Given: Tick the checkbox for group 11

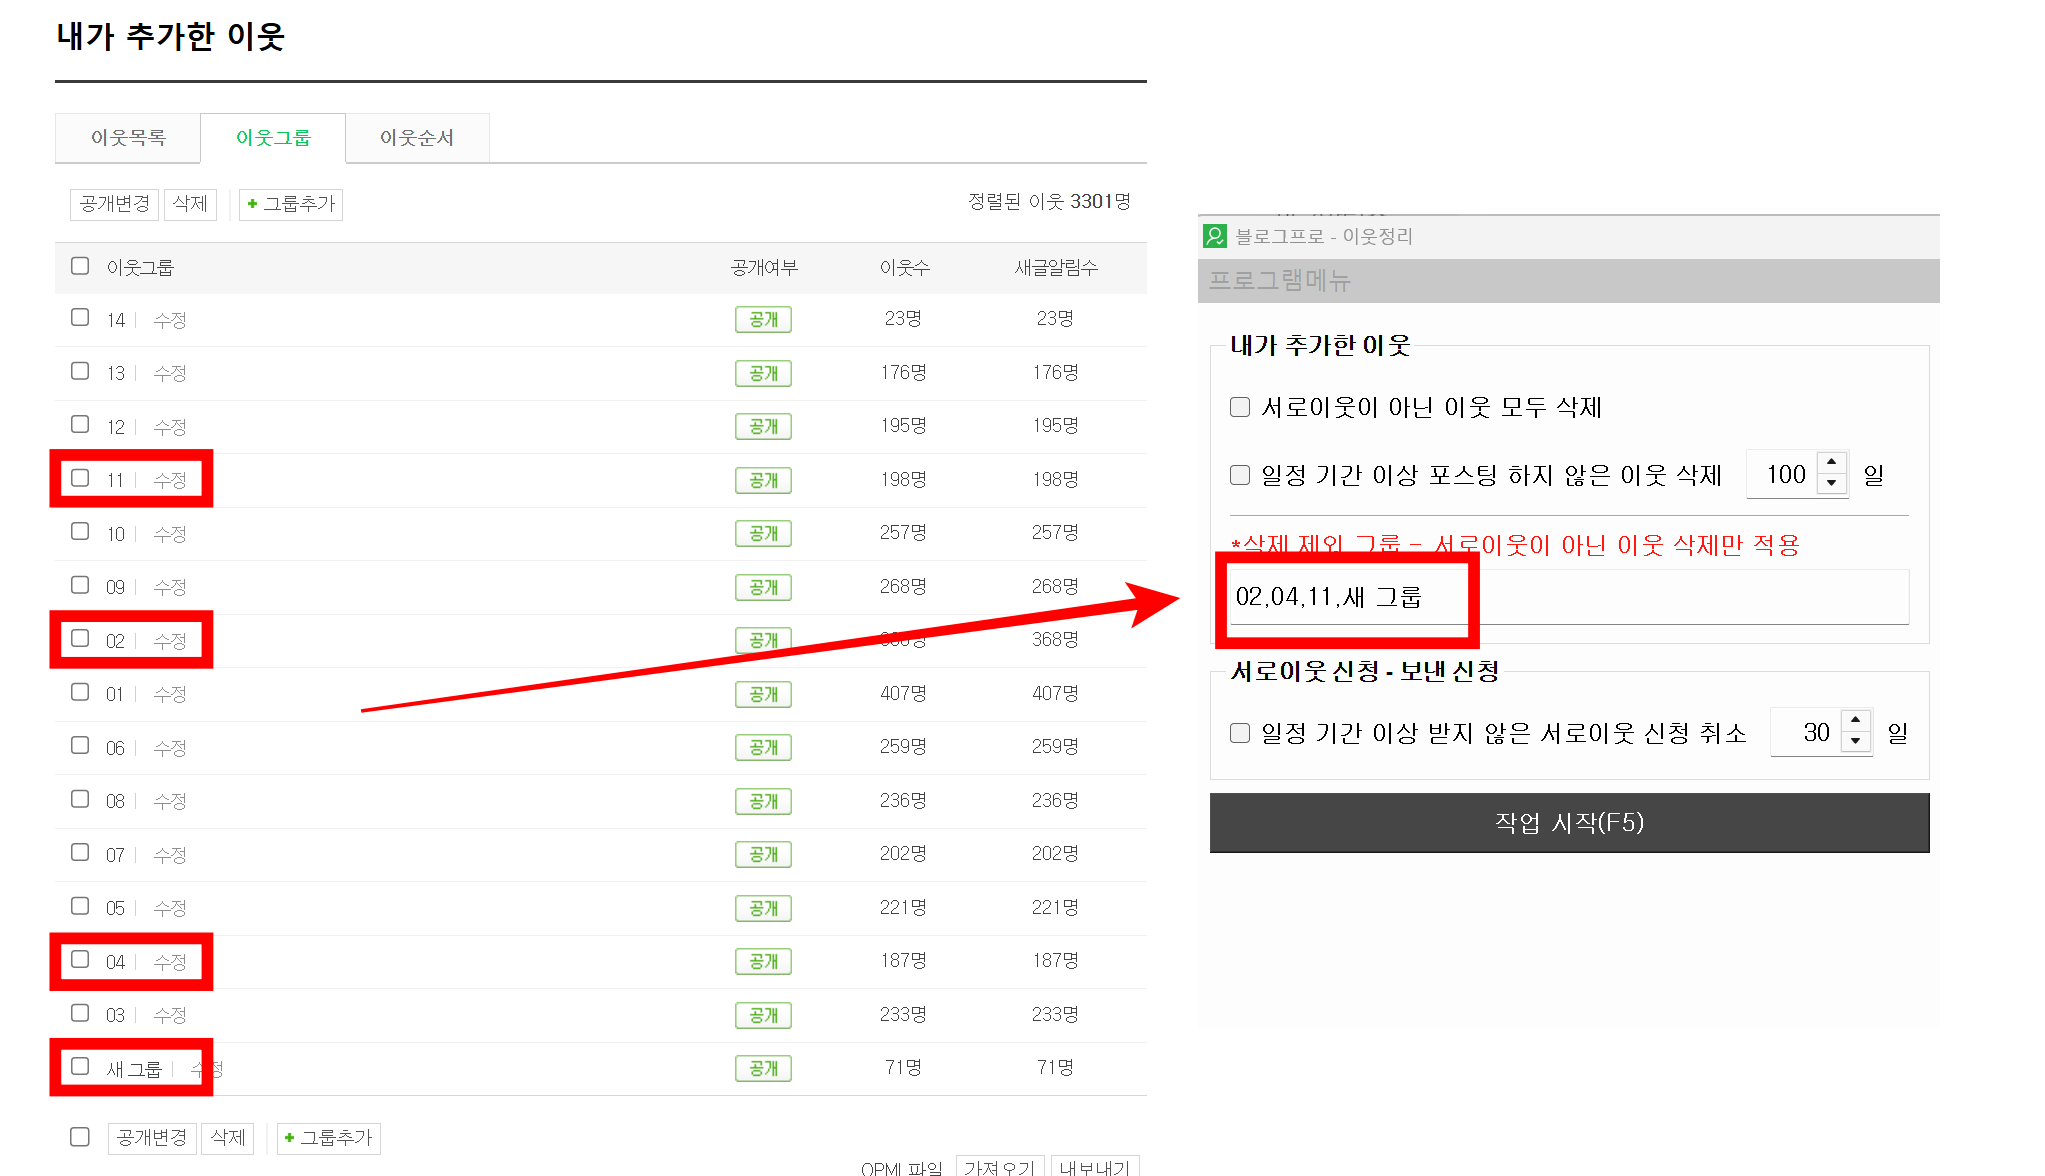Looking at the screenshot, I should tap(80, 478).
